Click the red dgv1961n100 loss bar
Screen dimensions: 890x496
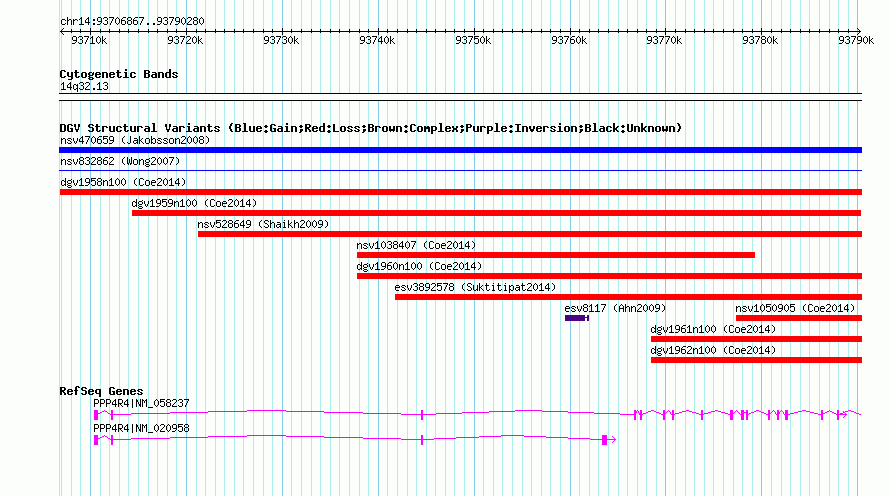(756, 339)
